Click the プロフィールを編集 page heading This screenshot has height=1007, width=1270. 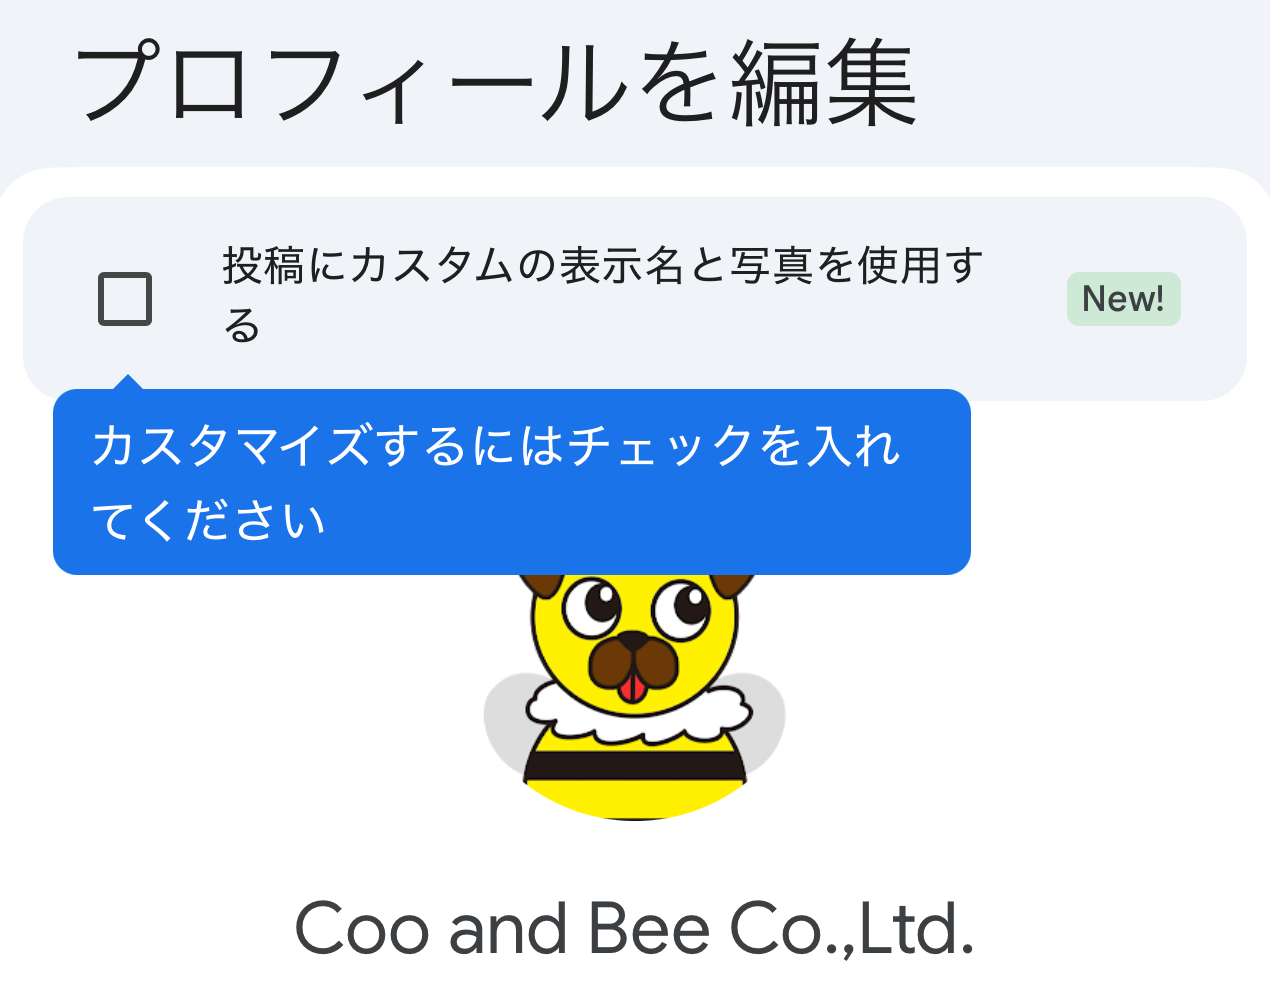[497, 83]
